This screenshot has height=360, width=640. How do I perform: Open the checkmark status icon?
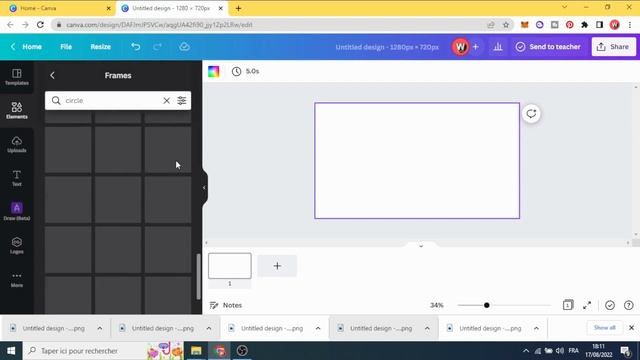click(610, 305)
